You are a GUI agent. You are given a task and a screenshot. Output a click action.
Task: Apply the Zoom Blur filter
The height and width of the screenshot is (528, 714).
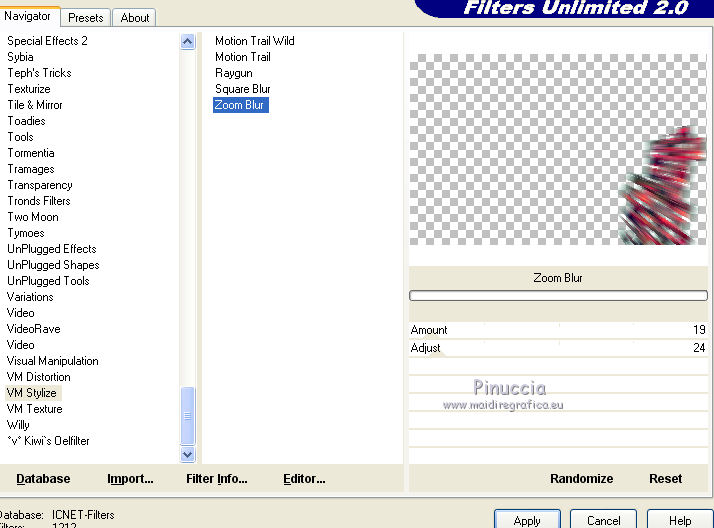click(527, 520)
